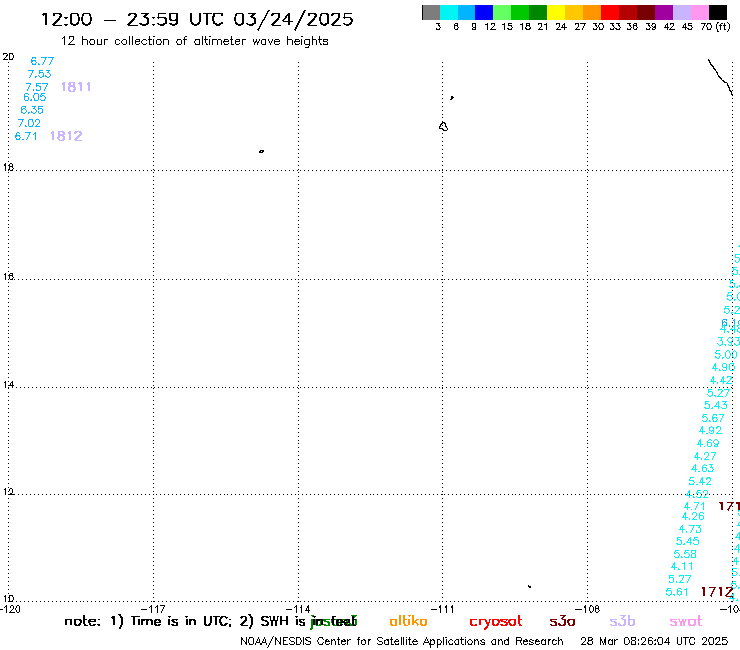
Task: Click the title '12:00 – 23:59 UTC 03/24/2025'
Action: coord(197,20)
